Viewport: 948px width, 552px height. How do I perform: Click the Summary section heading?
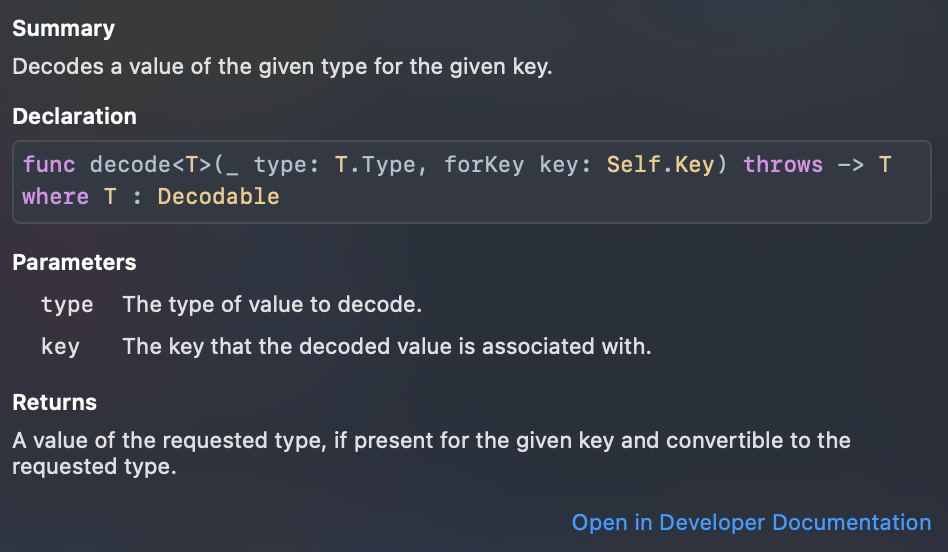pos(63,29)
